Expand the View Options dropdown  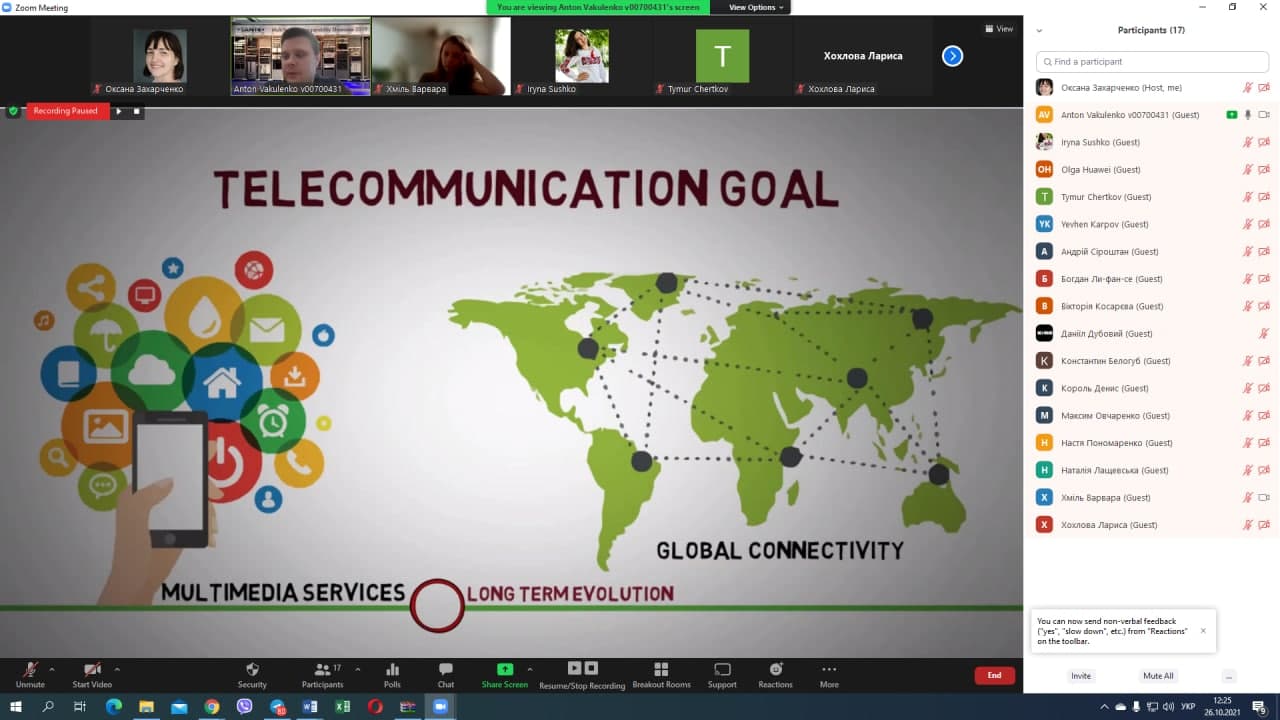pyautogui.click(x=758, y=7)
